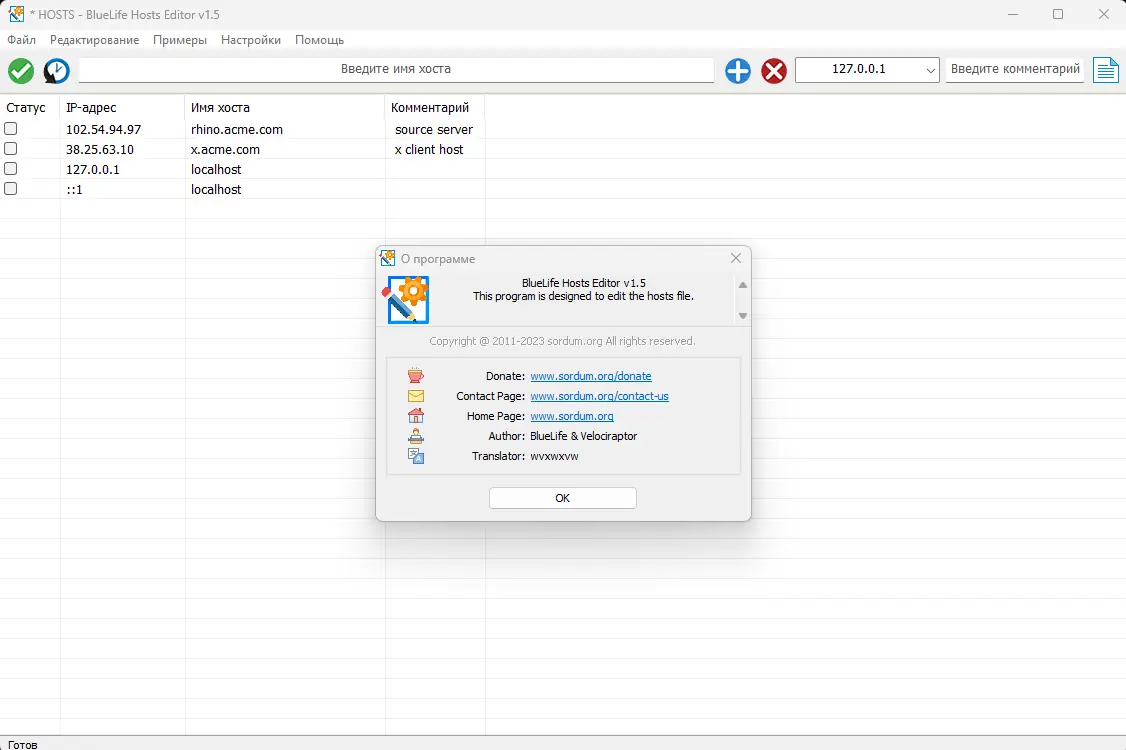Click the green checkmark save hosts icon
This screenshot has width=1126, height=750.
[x=20, y=71]
